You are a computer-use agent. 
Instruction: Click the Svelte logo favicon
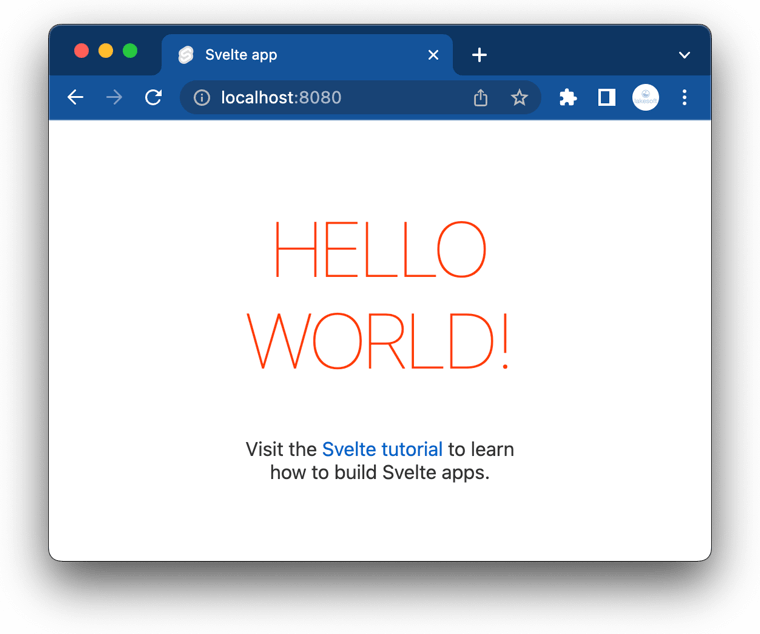pos(186,55)
